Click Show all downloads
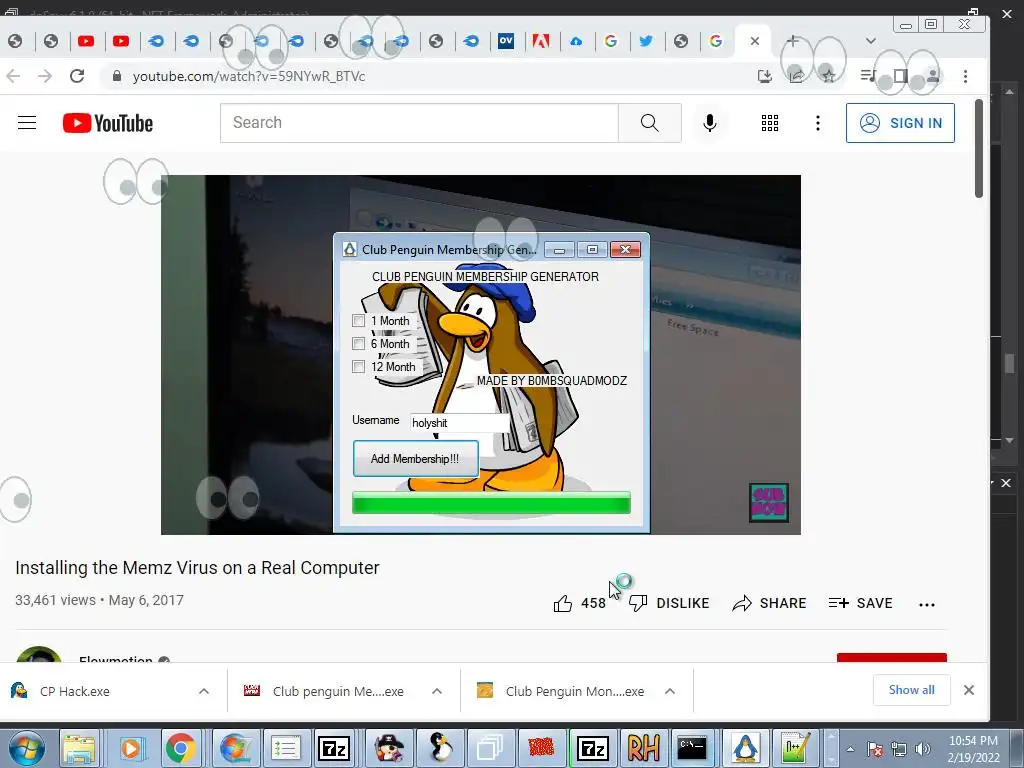Image resolution: width=1024 pixels, height=768 pixels. [912, 690]
